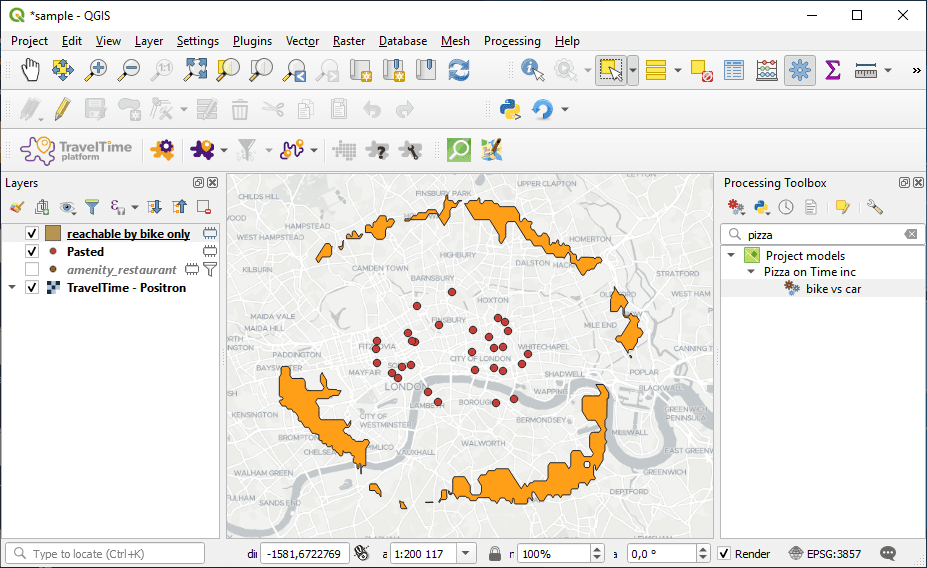Image resolution: width=927 pixels, height=568 pixels.
Task: Click the Zoom Full extent icon
Action: (x=195, y=70)
